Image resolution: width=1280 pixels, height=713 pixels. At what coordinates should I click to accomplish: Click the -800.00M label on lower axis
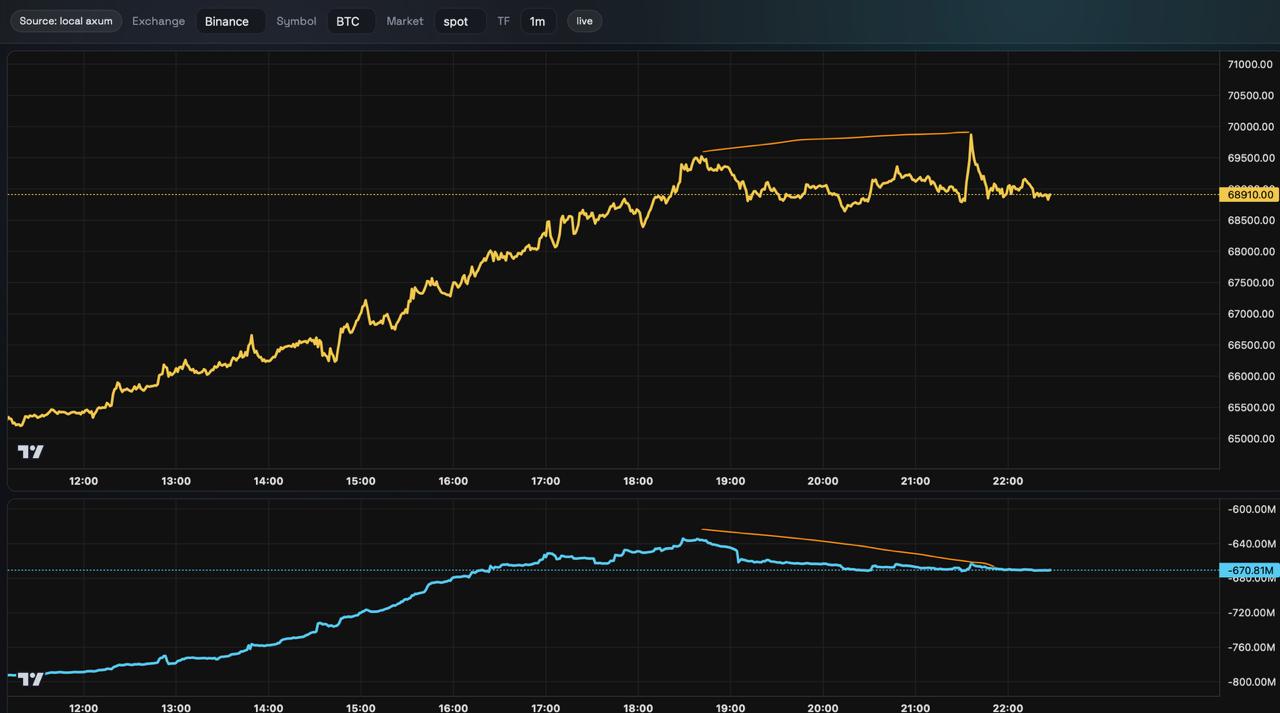1250,682
